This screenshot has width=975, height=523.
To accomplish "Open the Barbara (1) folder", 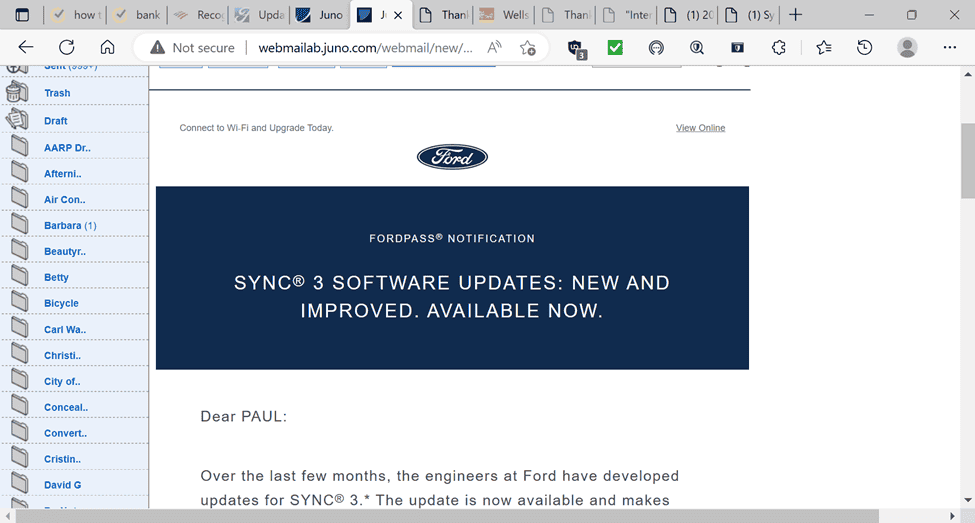I will 70,226.
